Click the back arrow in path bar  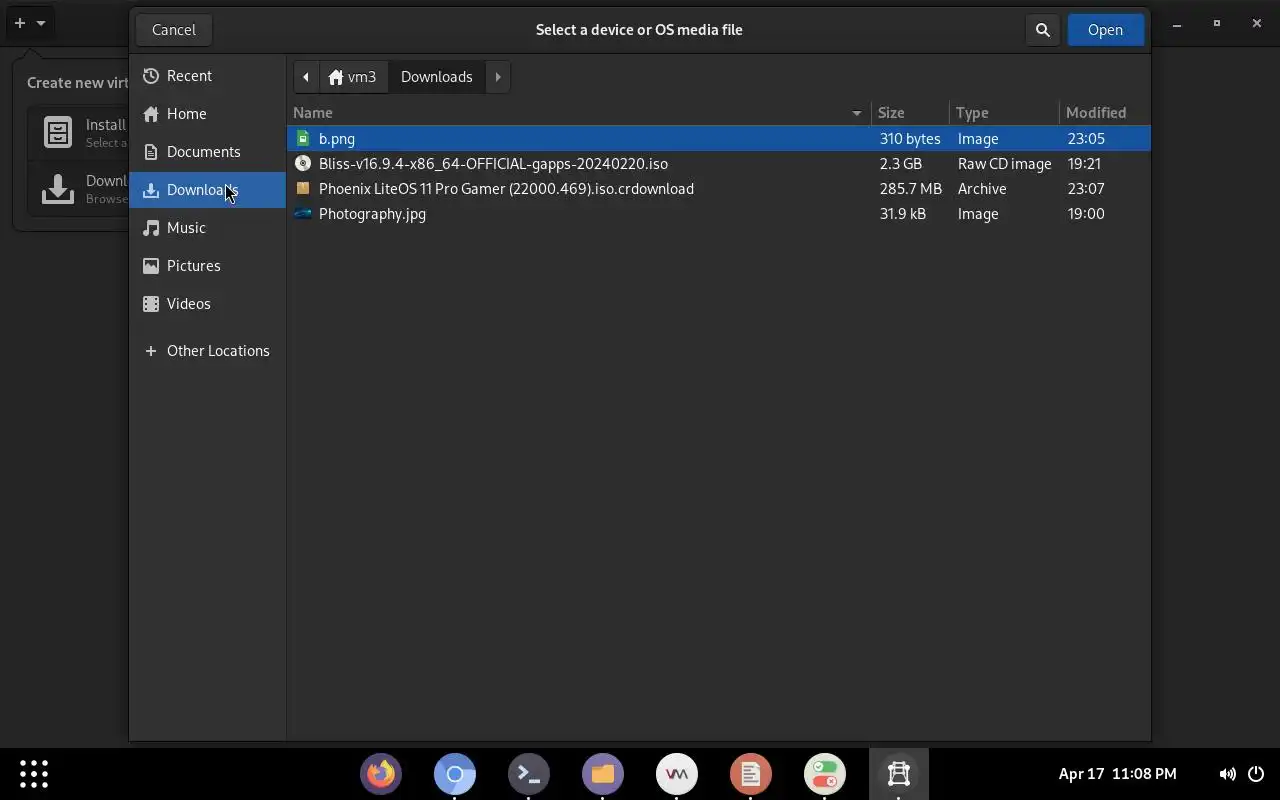coord(306,77)
